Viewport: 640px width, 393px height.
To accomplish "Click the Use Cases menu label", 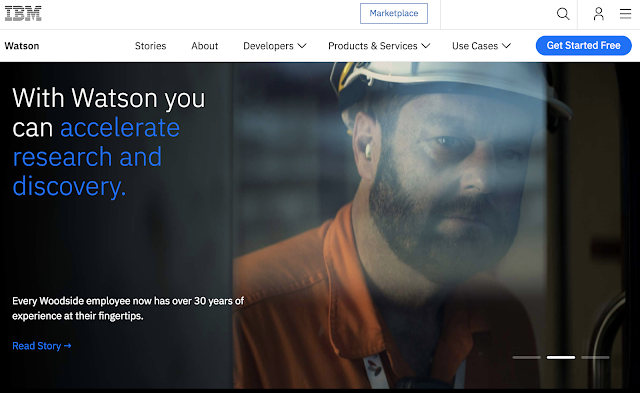I will pyautogui.click(x=475, y=46).
